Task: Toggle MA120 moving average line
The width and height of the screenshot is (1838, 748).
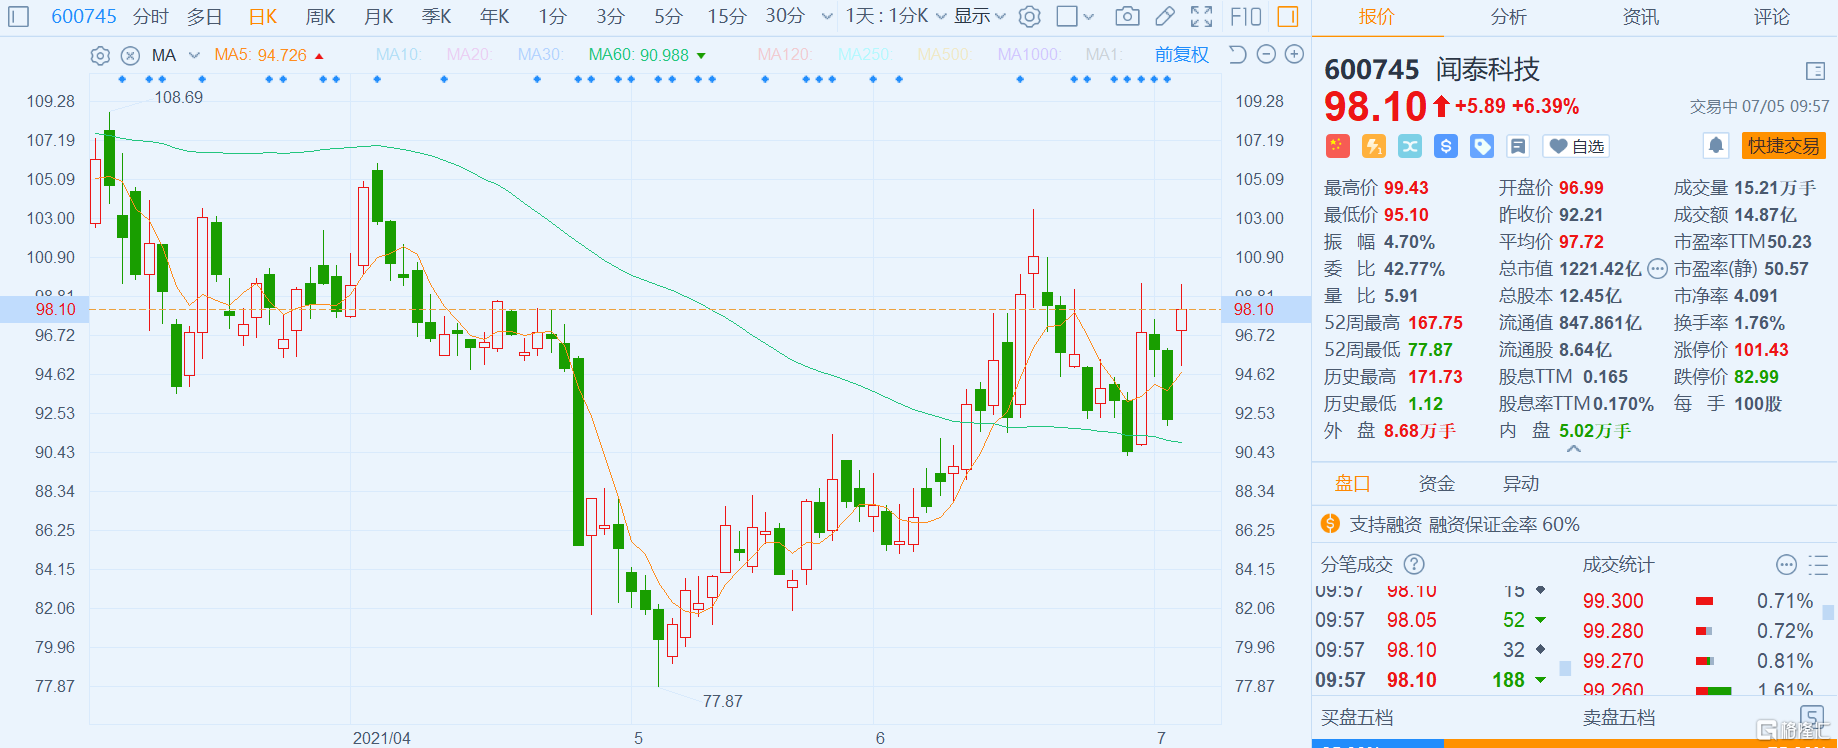Action: click(x=784, y=55)
